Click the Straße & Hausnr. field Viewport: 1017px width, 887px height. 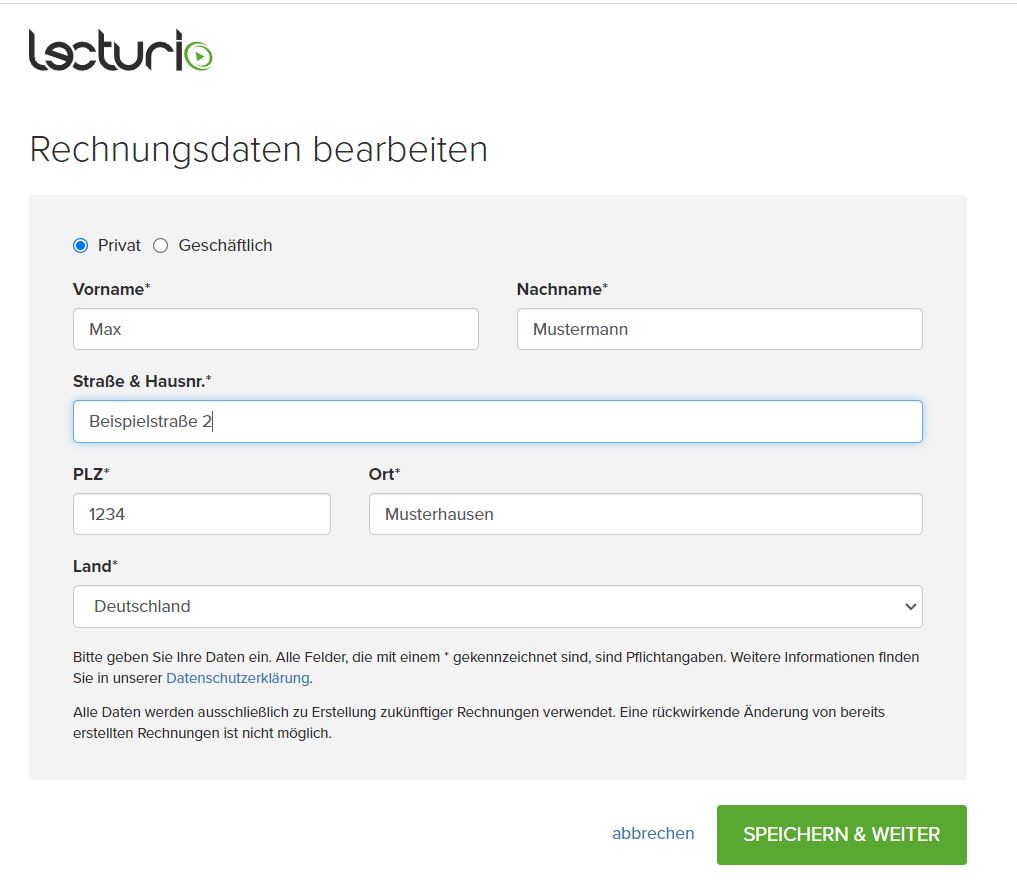pos(497,421)
